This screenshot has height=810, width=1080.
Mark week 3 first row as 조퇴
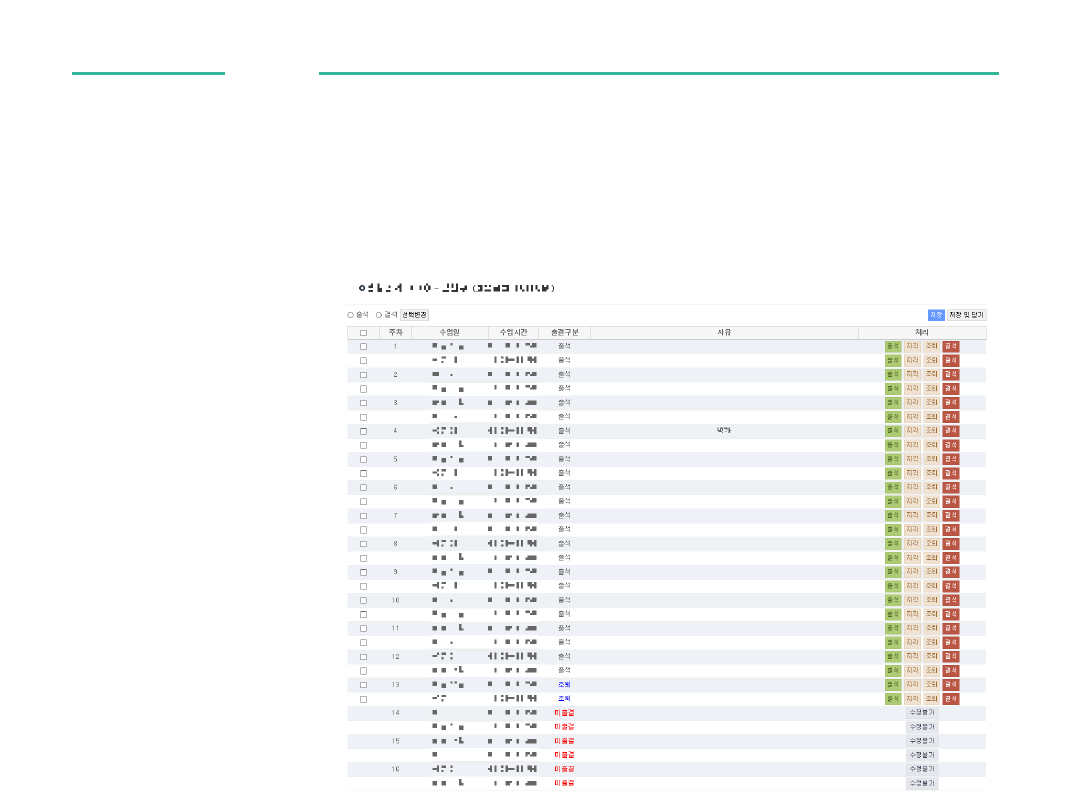click(x=931, y=403)
